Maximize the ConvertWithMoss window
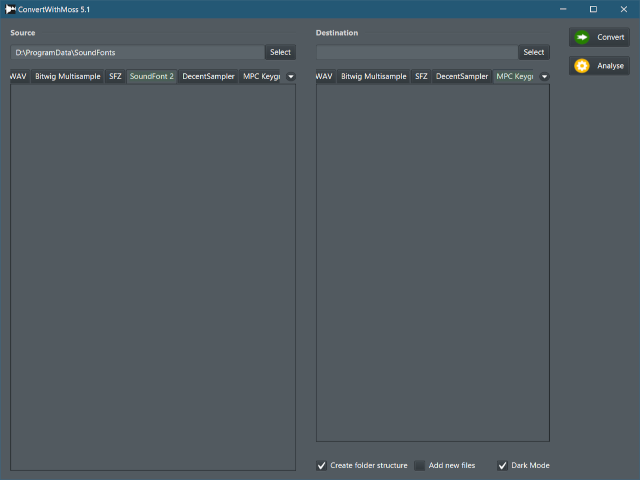640x480 pixels. pyautogui.click(x=593, y=9)
